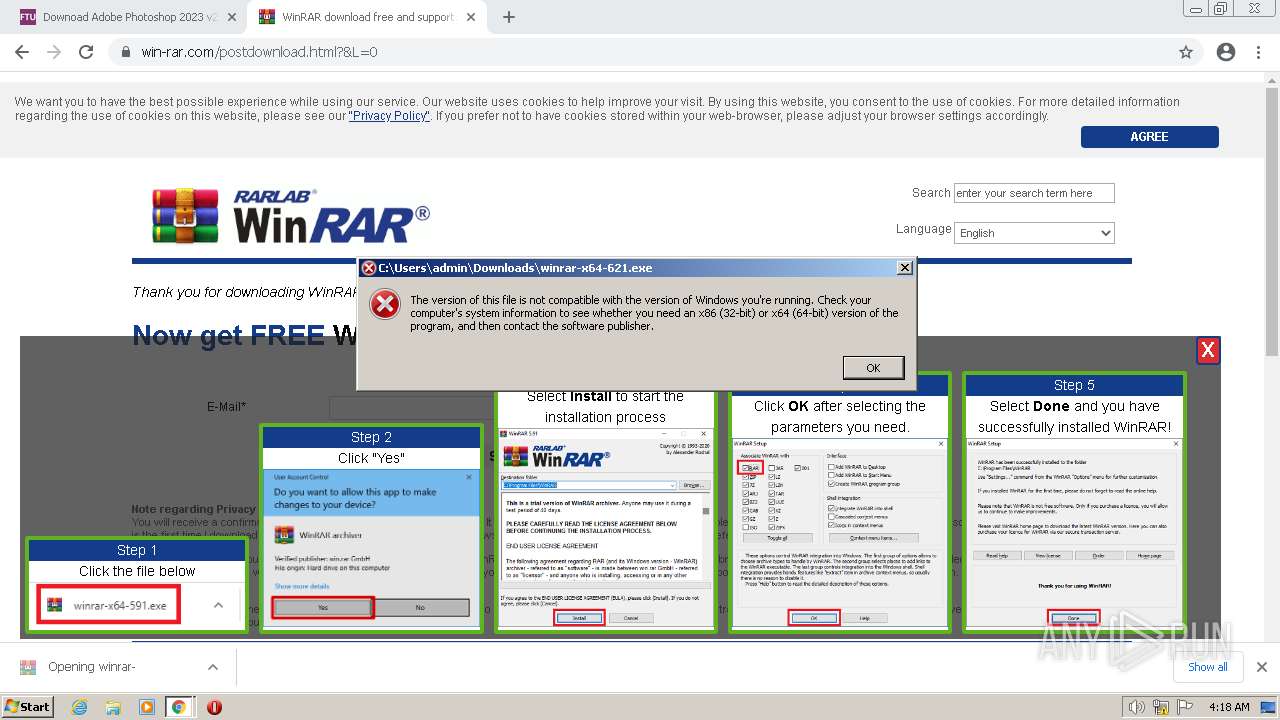Close the installation steps overlay with red X

(1208, 350)
